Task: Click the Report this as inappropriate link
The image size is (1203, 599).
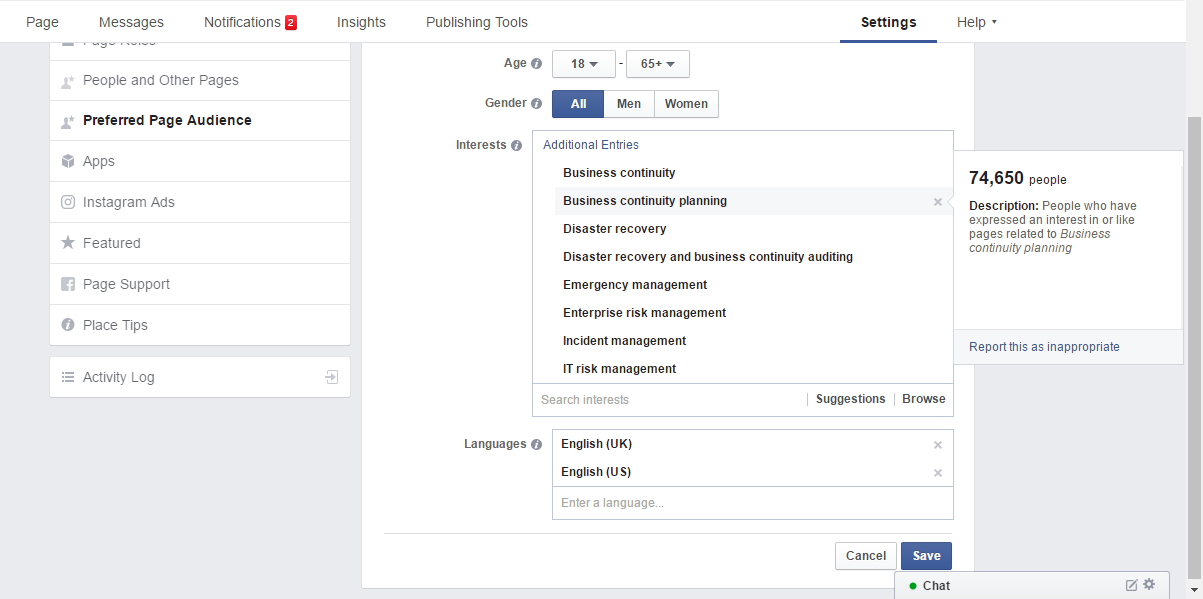Action: click(1043, 346)
